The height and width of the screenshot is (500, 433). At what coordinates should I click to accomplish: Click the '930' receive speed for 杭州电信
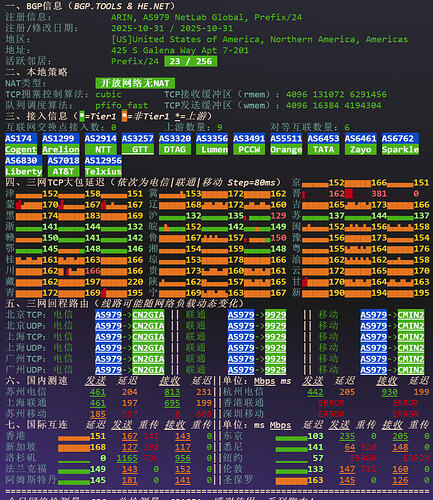point(390,392)
